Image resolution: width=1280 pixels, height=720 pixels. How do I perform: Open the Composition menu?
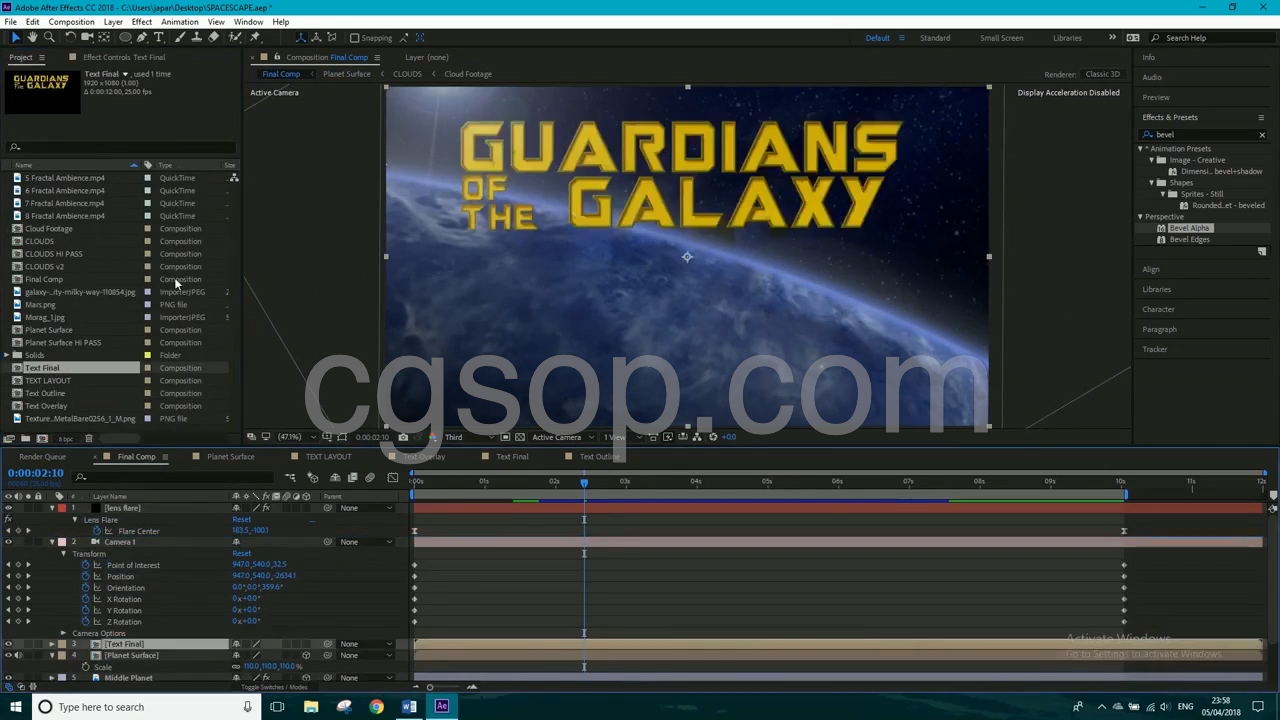(71, 22)
